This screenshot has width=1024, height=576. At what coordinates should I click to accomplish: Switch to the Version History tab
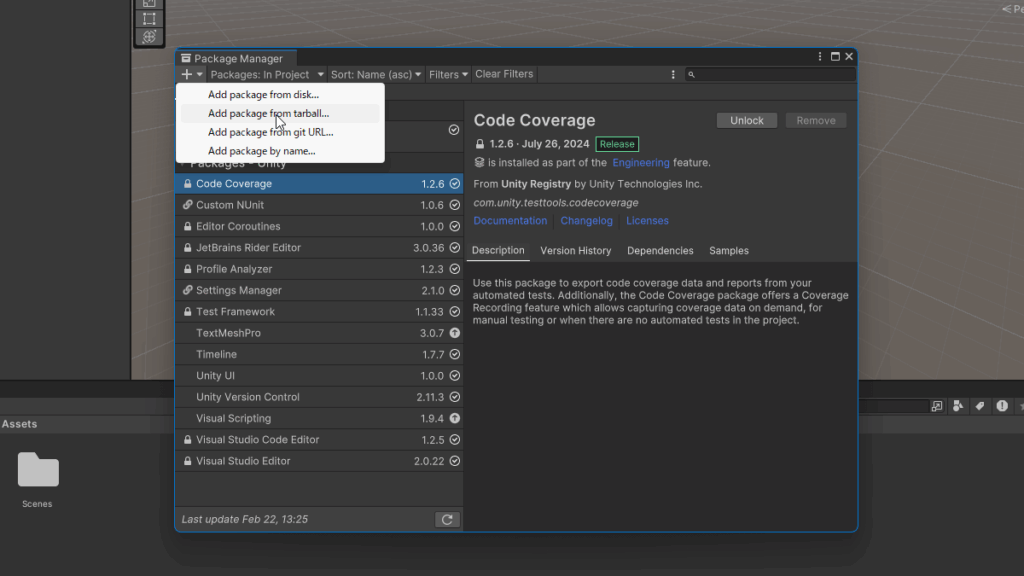[x=575, y=251]
